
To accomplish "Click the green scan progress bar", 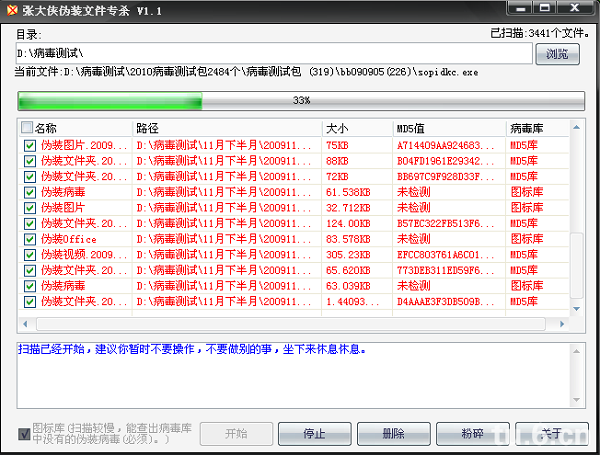I will pyautogui.click(x=300, y=101).
